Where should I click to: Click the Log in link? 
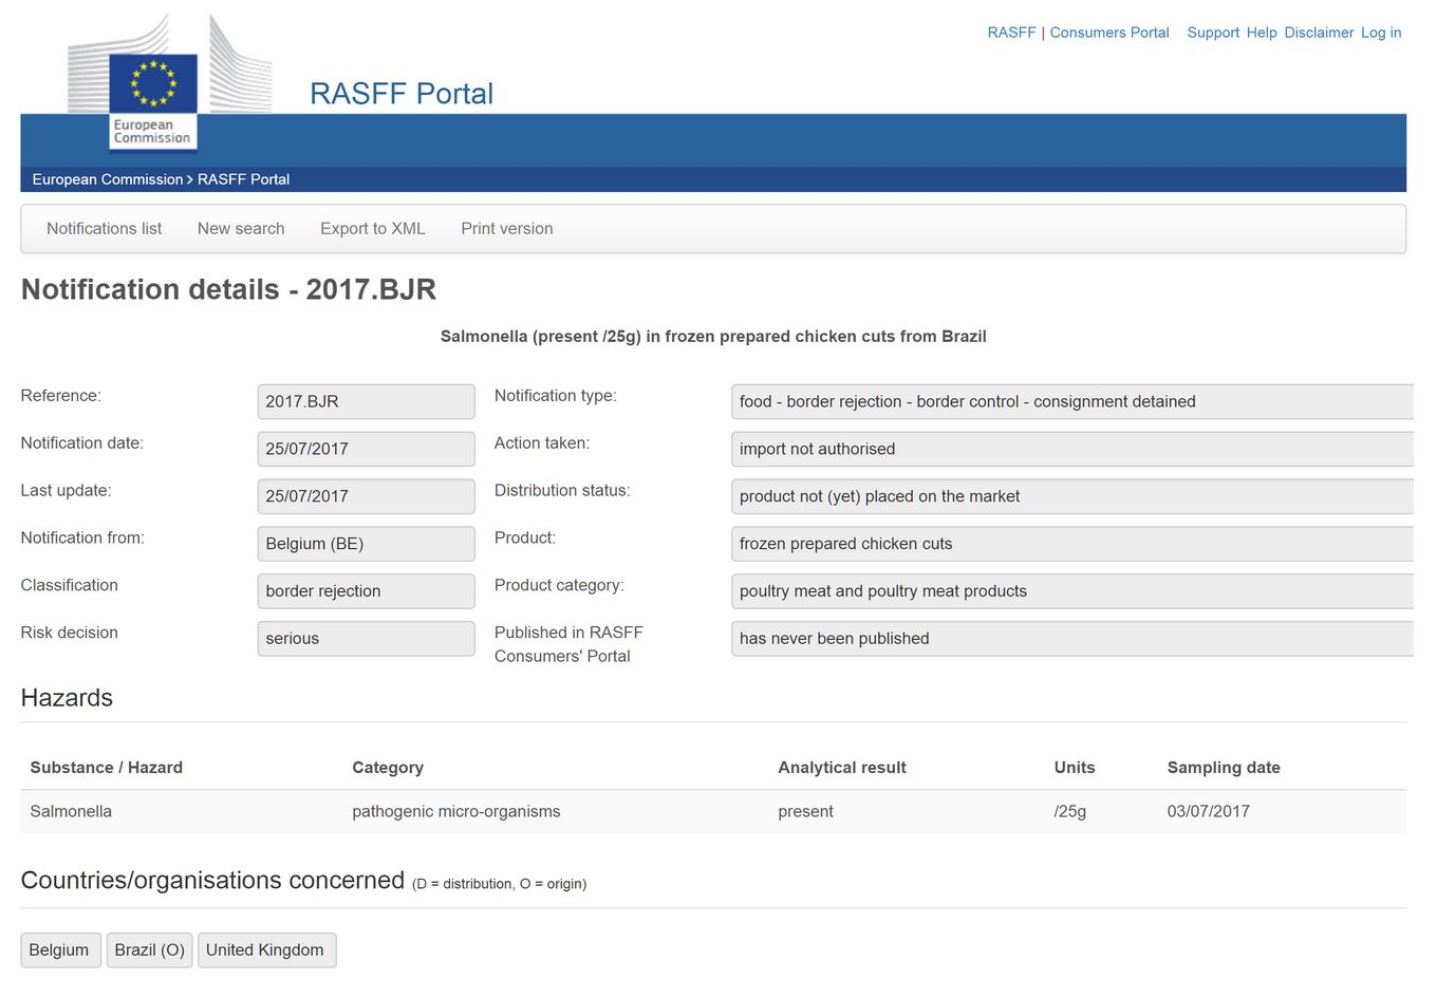coord(1381,32)
